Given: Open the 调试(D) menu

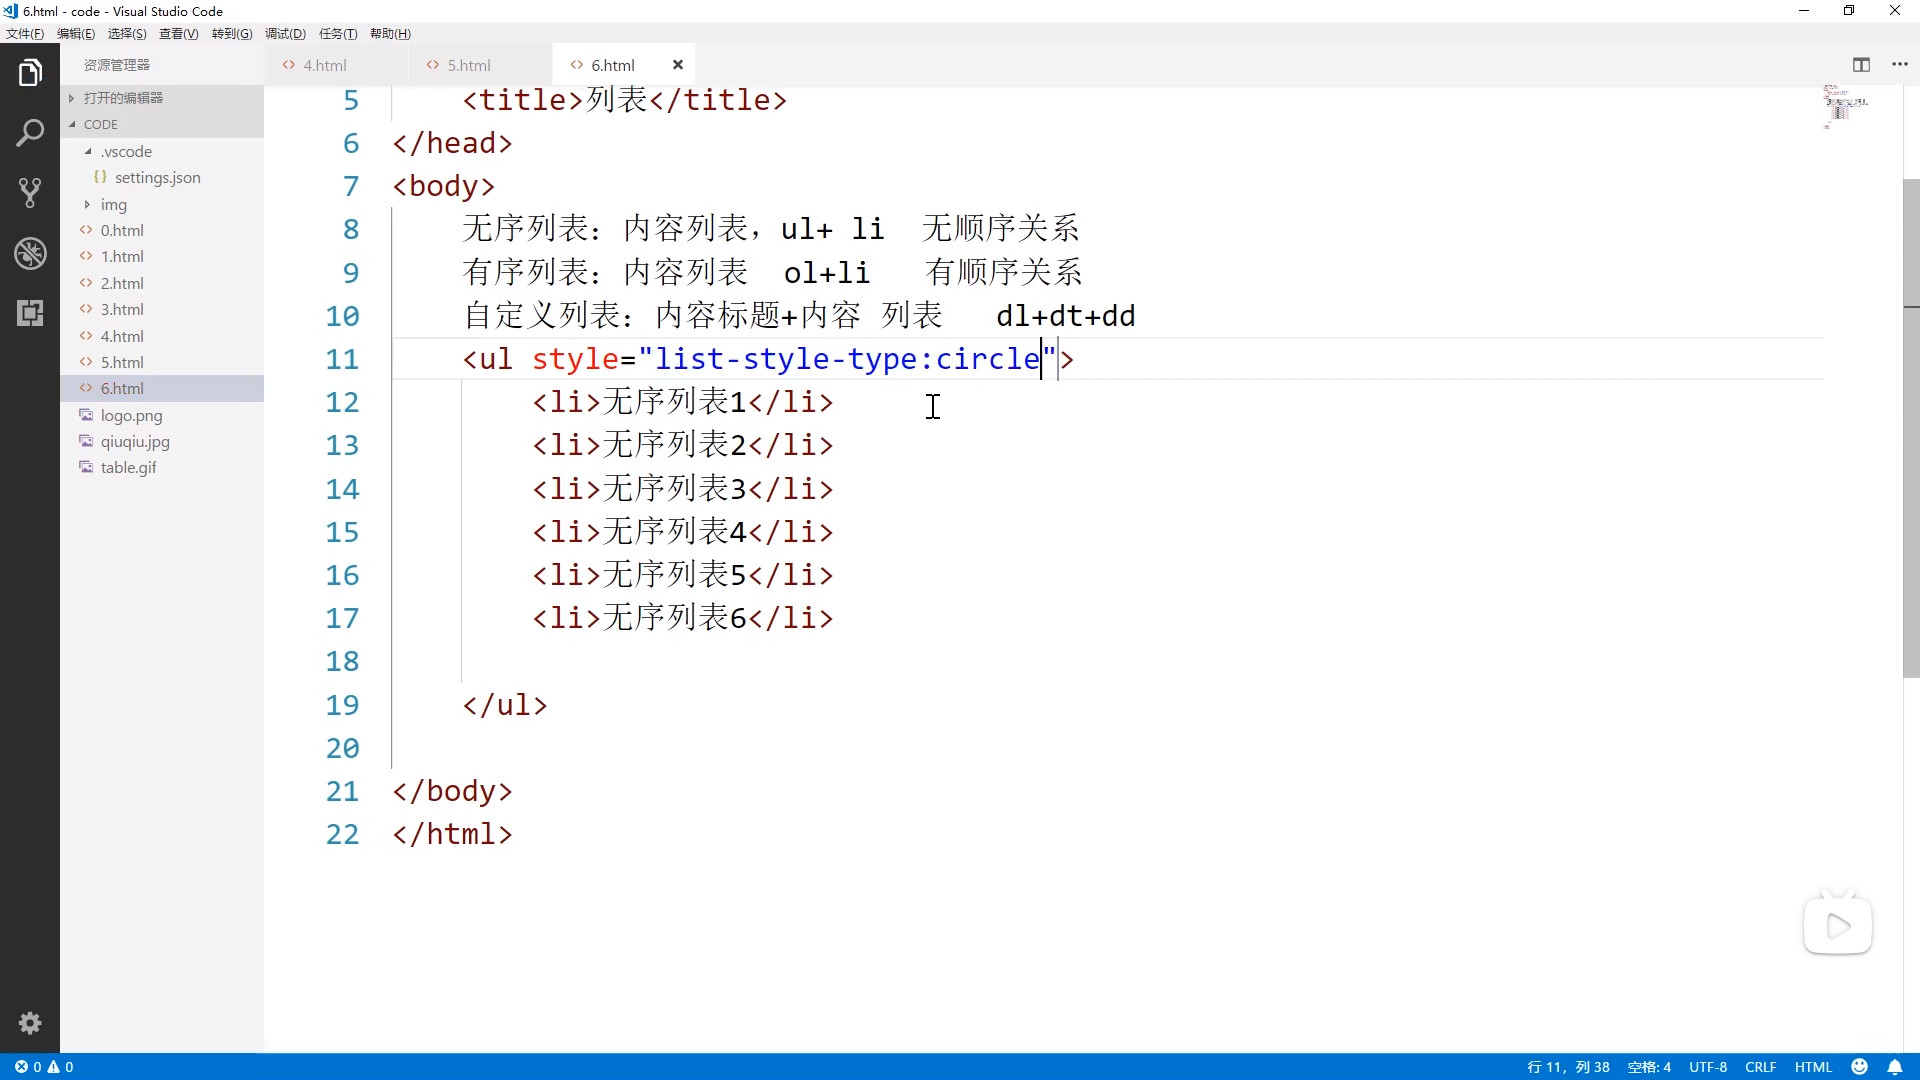Looking at the screenshot, I should click(x=285, y=34).
